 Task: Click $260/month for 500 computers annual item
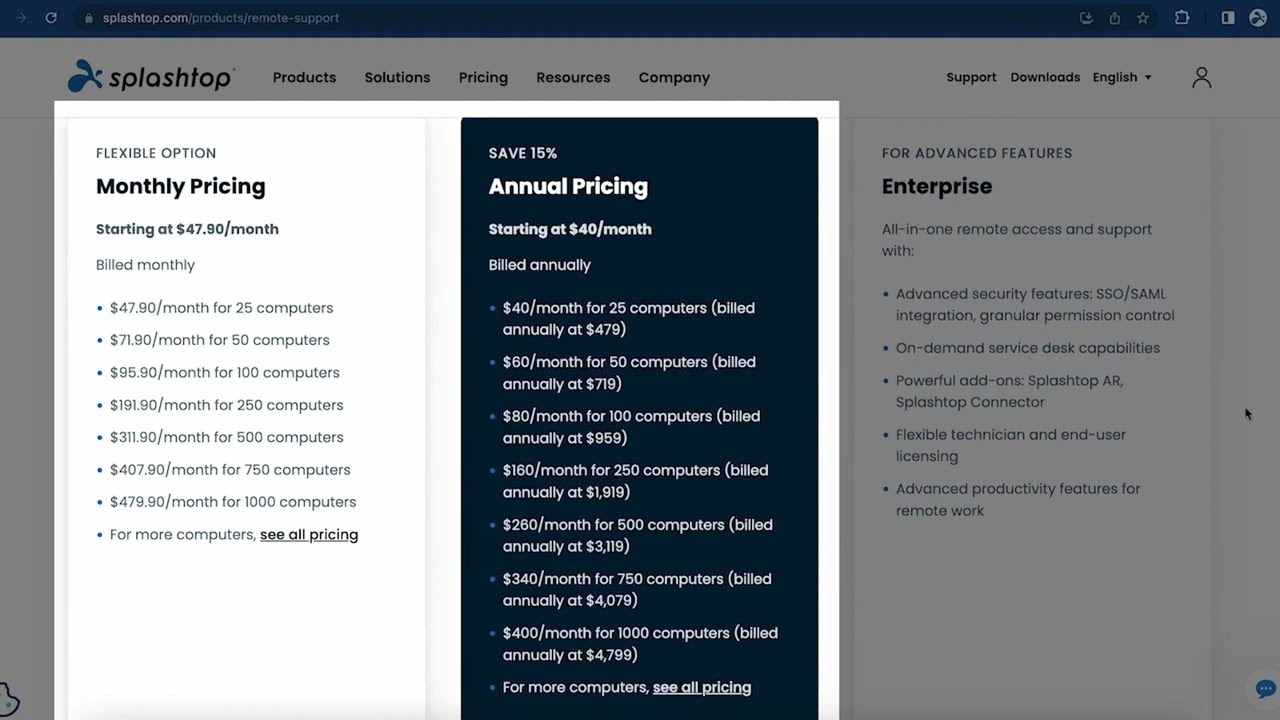pos(637,535)
